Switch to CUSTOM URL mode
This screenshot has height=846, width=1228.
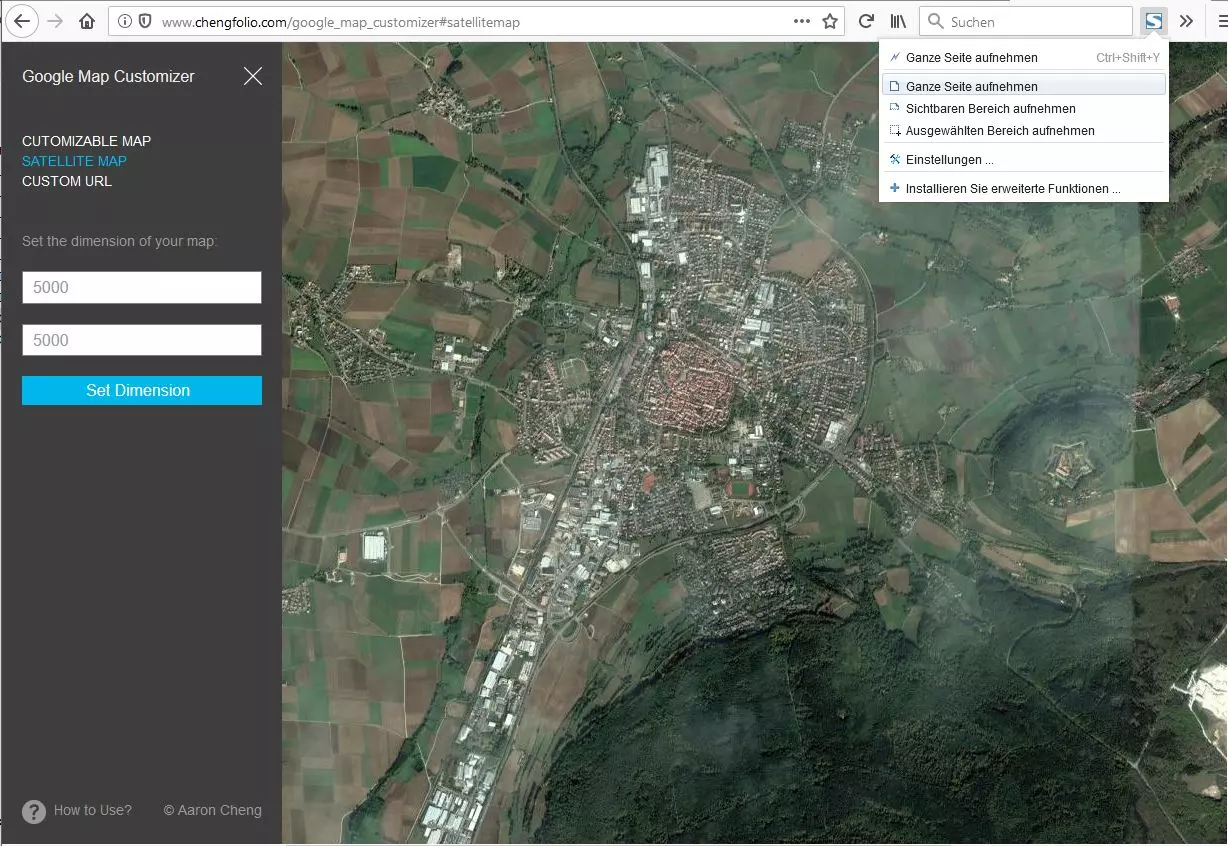coord(67,181)
